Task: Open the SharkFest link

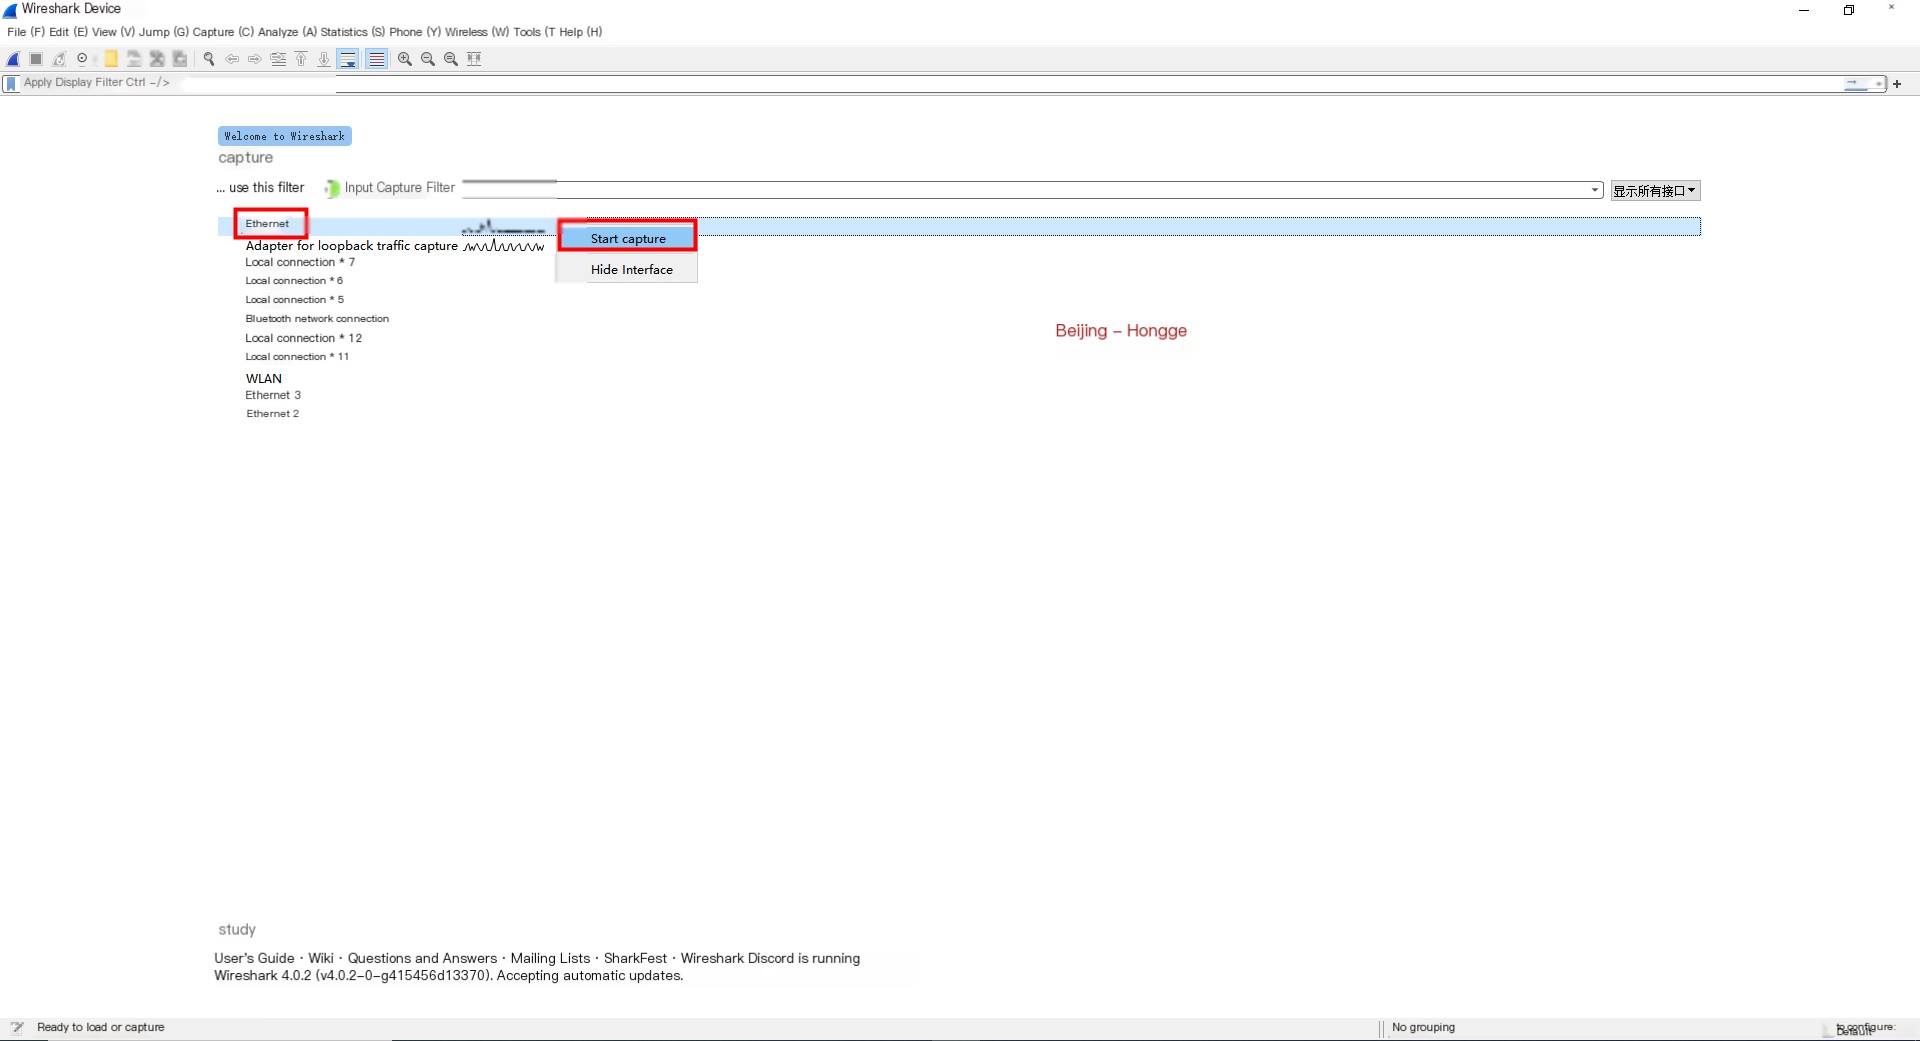Action: 635,958
